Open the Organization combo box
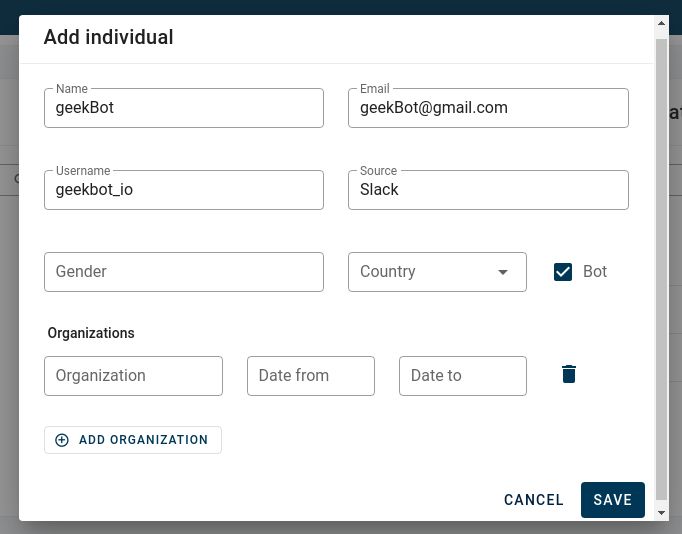 coord(133,376)
